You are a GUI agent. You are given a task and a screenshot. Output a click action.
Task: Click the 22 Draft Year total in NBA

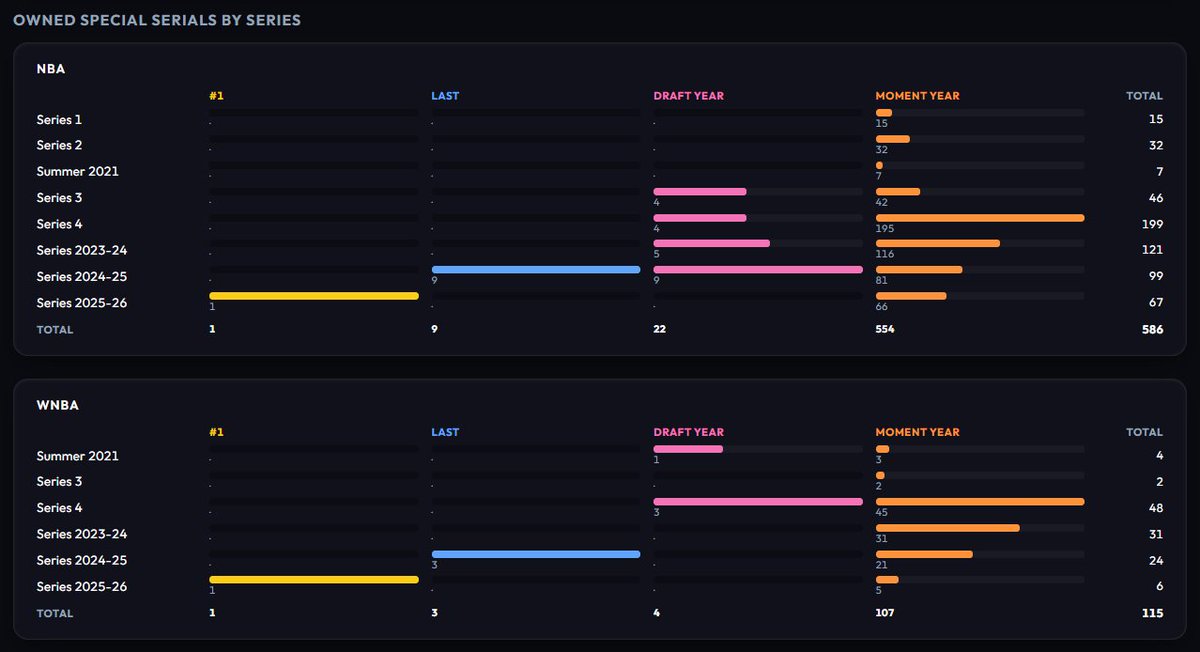click(660, 330)
